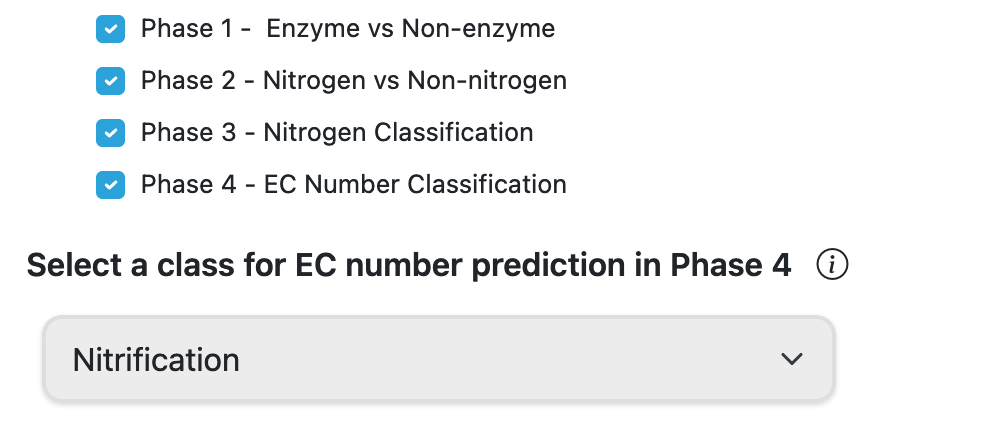Click the chevron arrow in Nitrification dropdown
Viewport: 982px width, 427px height.
(x=792, y=359)
